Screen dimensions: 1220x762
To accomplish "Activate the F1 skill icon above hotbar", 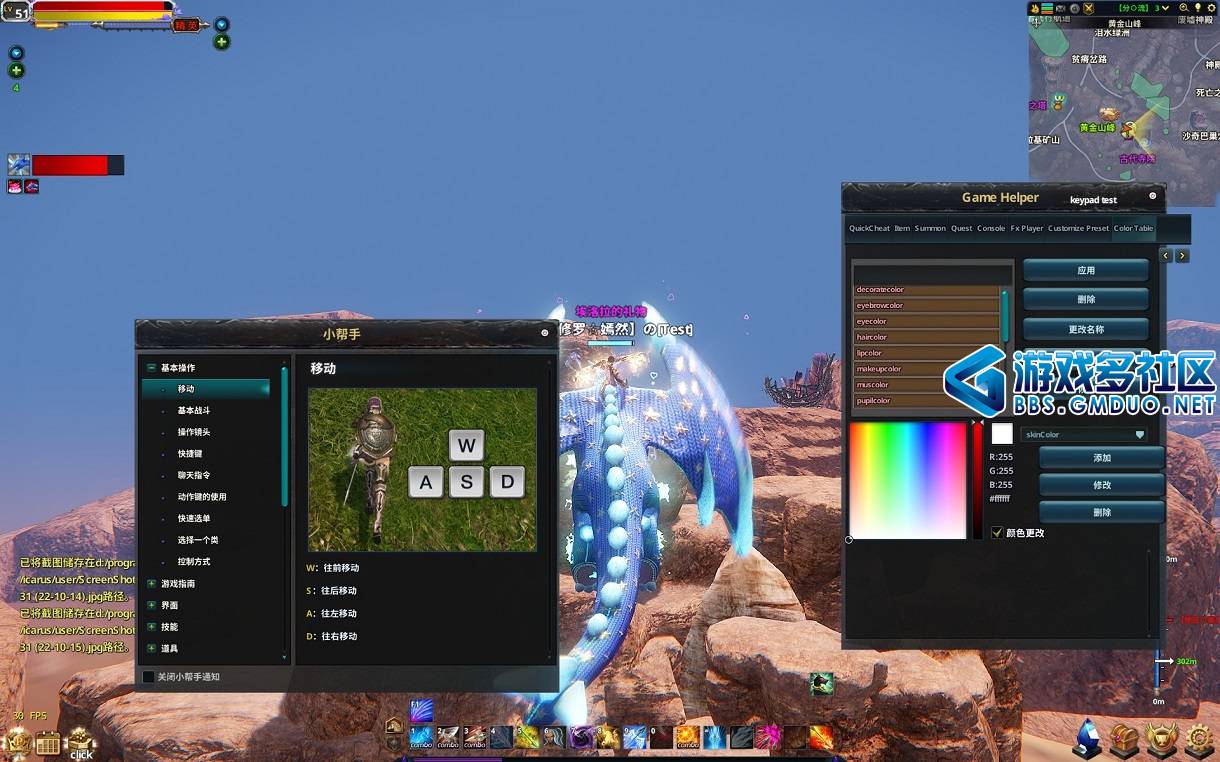I will [421, 710].
